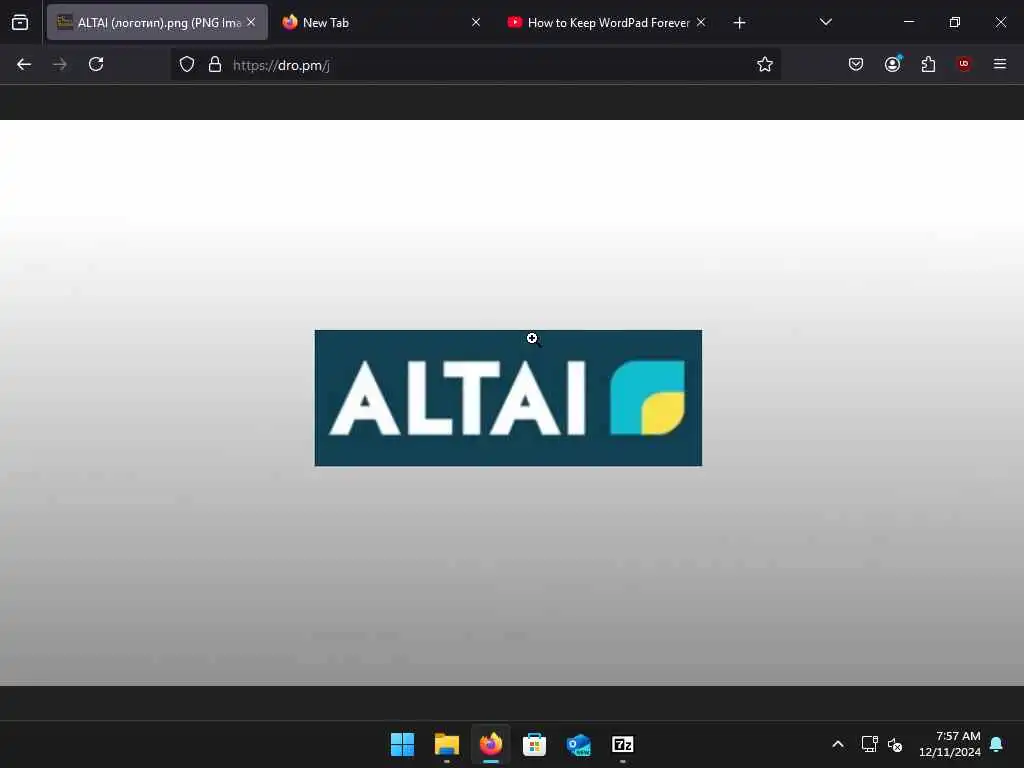Open Windows Start menu

tap(402, 744)
